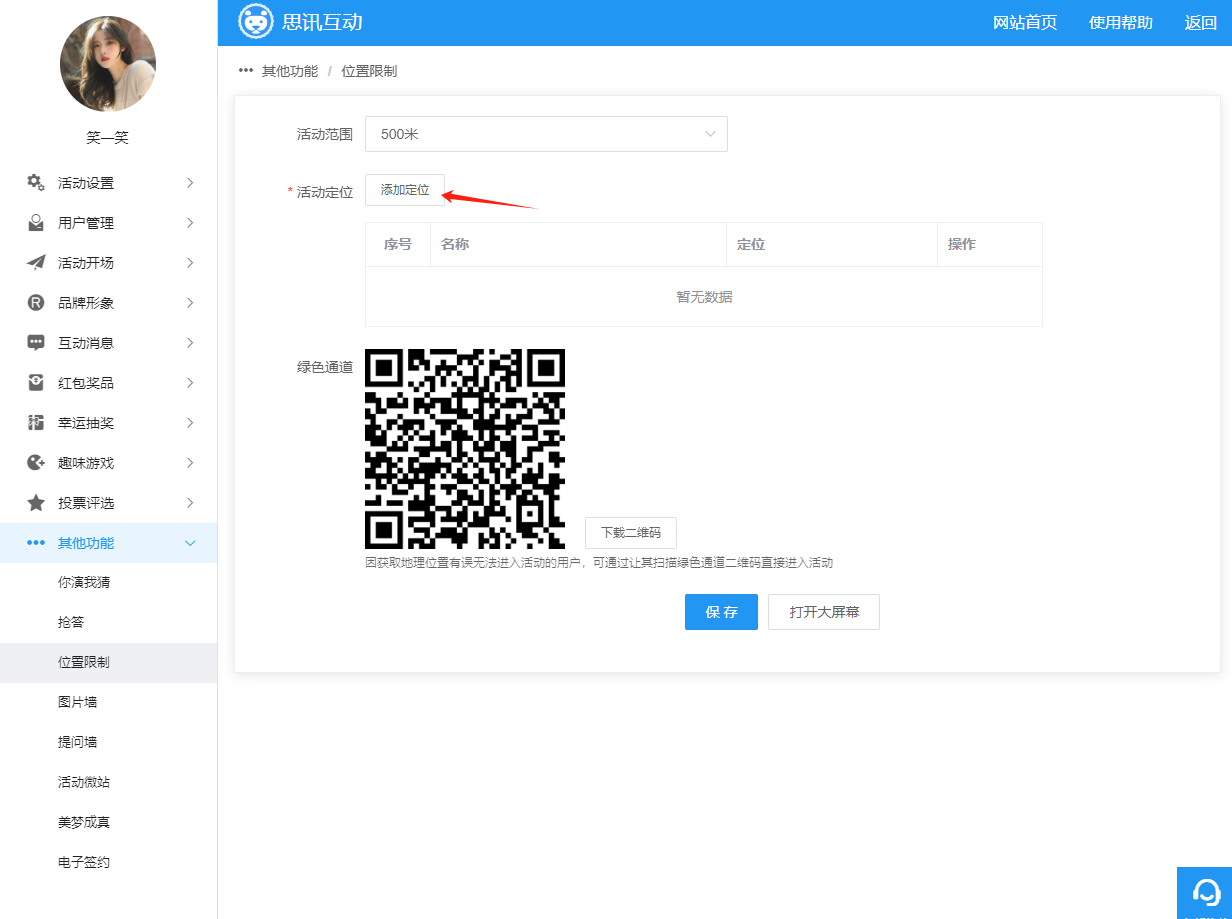Click the 幸运抽奖 icon
Image resolution: width=1232 pixels, height=919 pixels.
tap(36, 423)
